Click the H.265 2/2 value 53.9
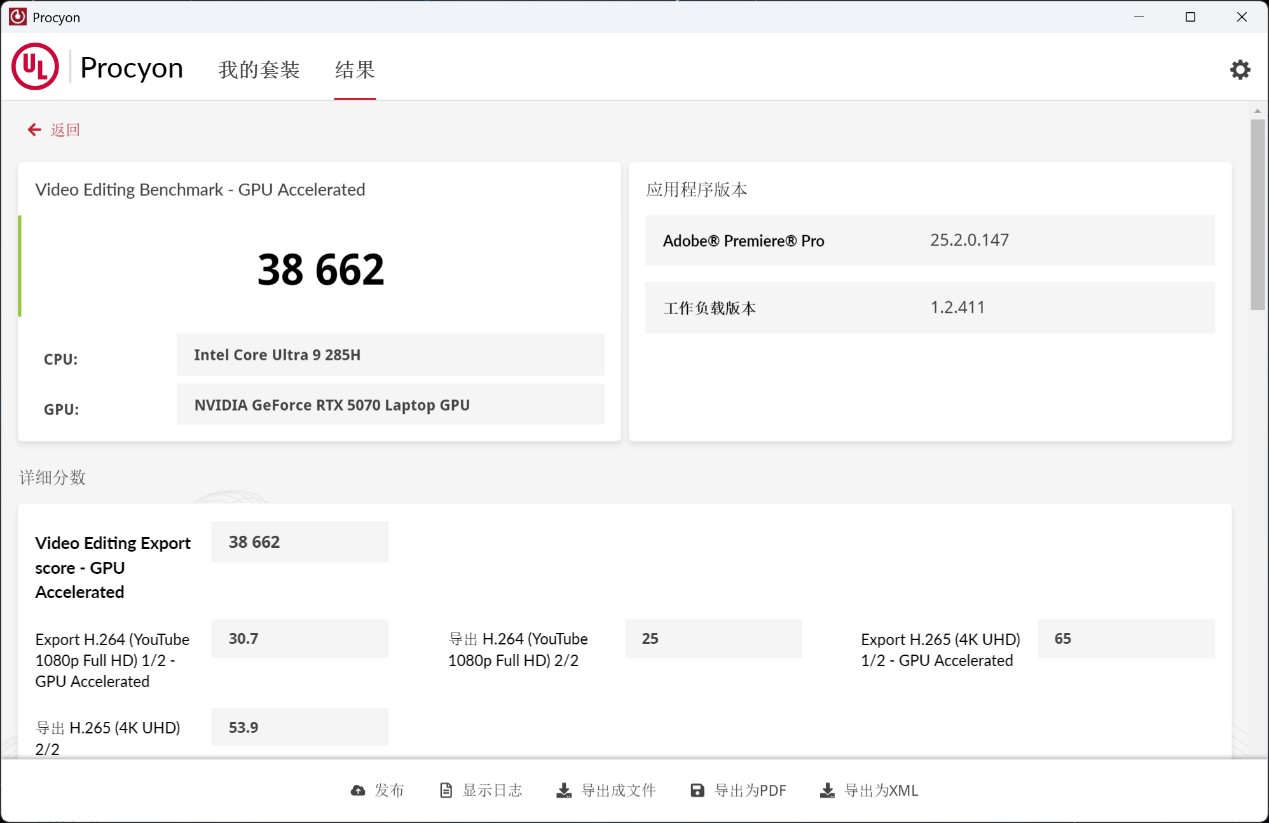The width and height of the screenshot is (1269, 823). coord(300,727)
